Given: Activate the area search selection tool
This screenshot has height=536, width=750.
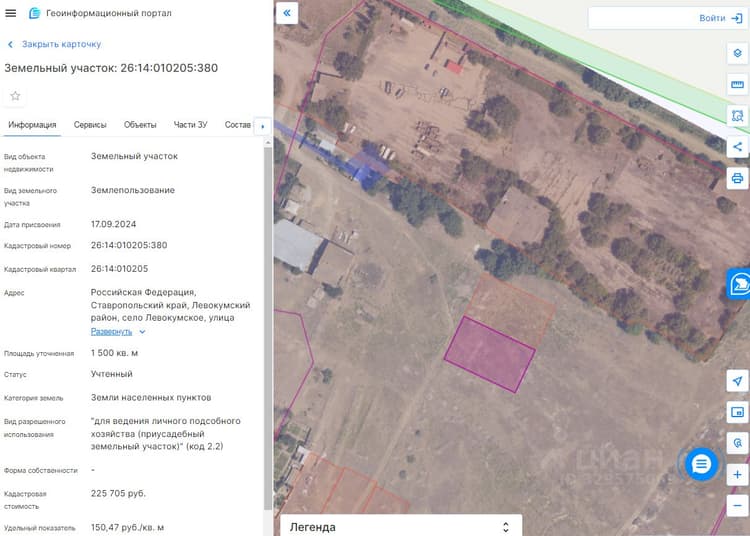Looking at the screenshot, I should click(x=737, y=116).
